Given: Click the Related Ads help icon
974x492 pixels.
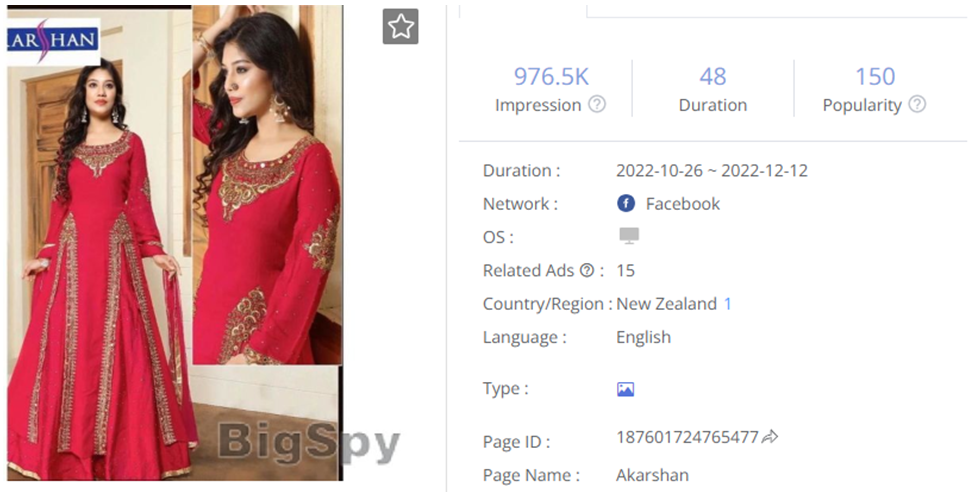Looking at the screenshot, I should [x=587, y=270].
